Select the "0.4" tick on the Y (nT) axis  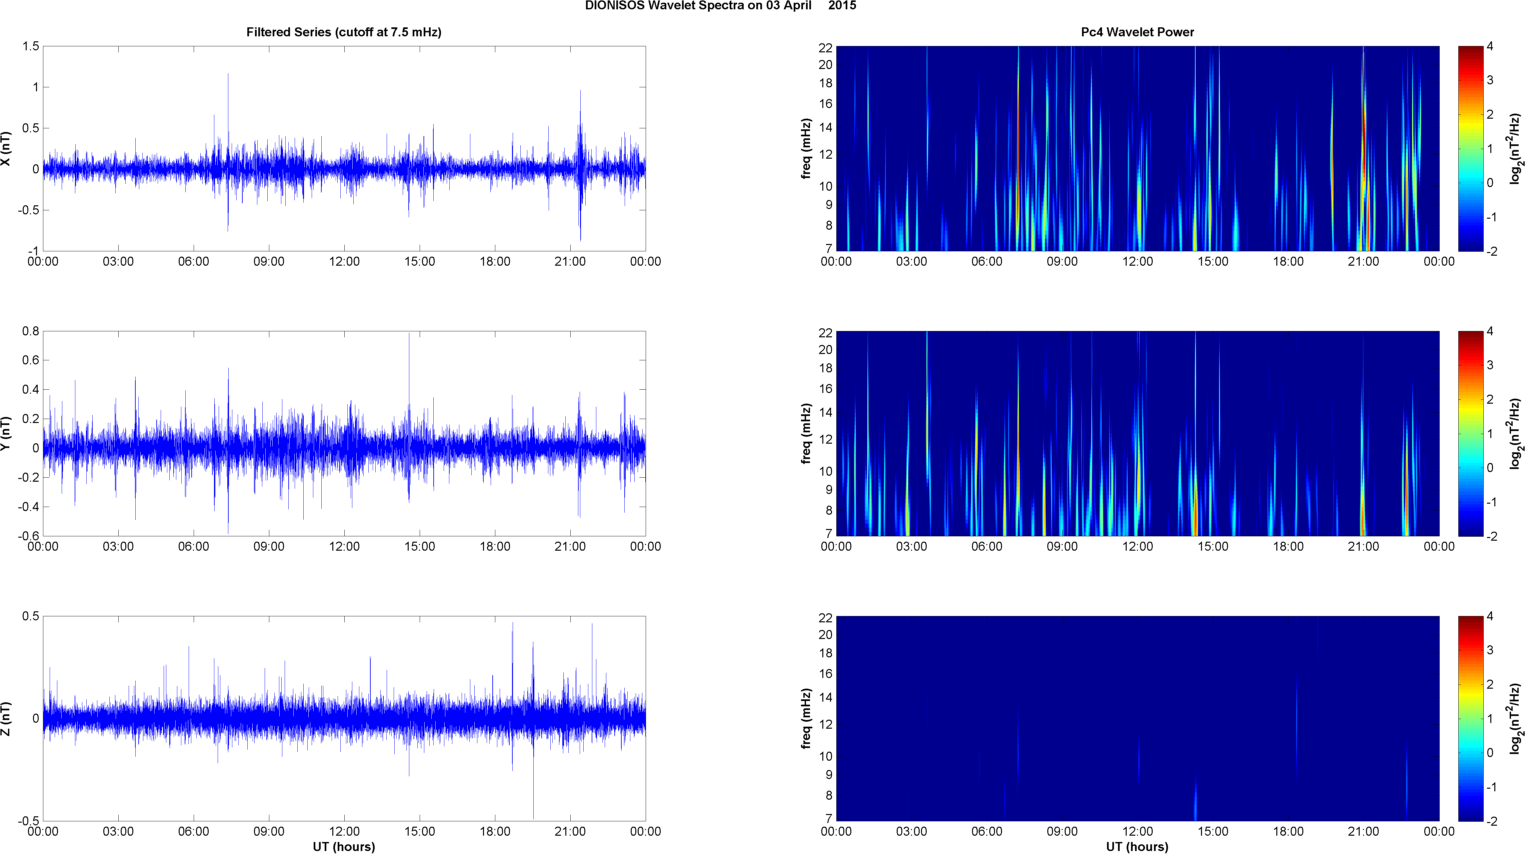pyautogui.click(x=30, y=390)
